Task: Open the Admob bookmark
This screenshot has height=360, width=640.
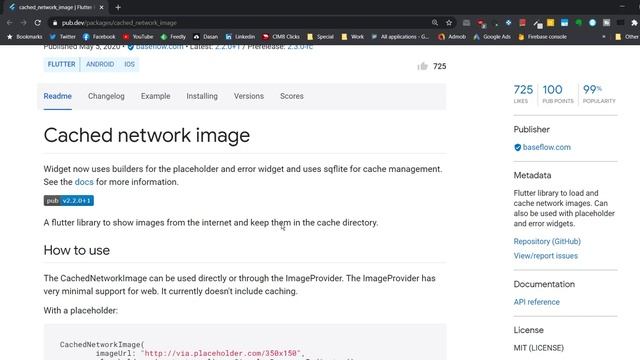Action: pyautogui.click(x=452, y=37)
